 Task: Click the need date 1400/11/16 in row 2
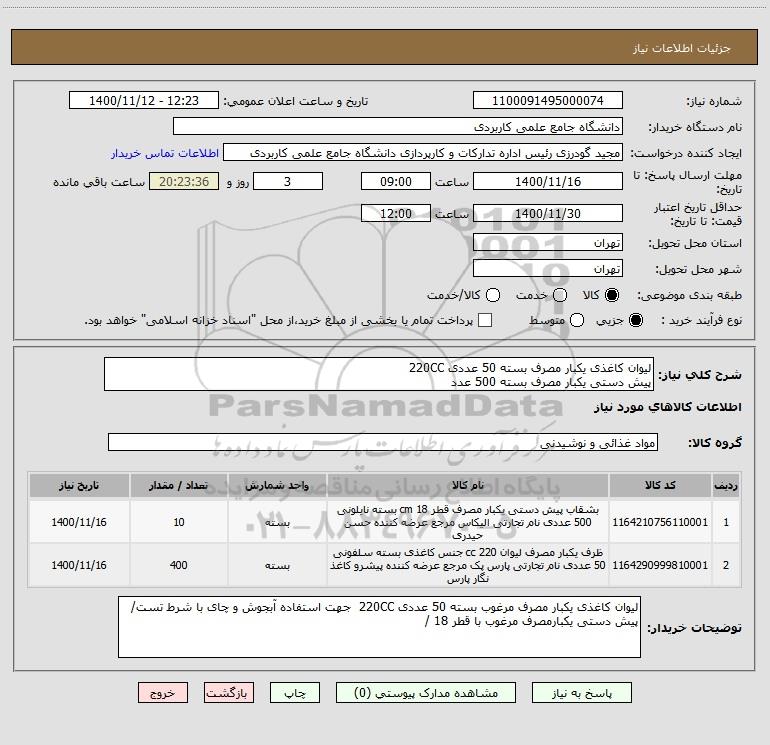(x=79, y=565)
